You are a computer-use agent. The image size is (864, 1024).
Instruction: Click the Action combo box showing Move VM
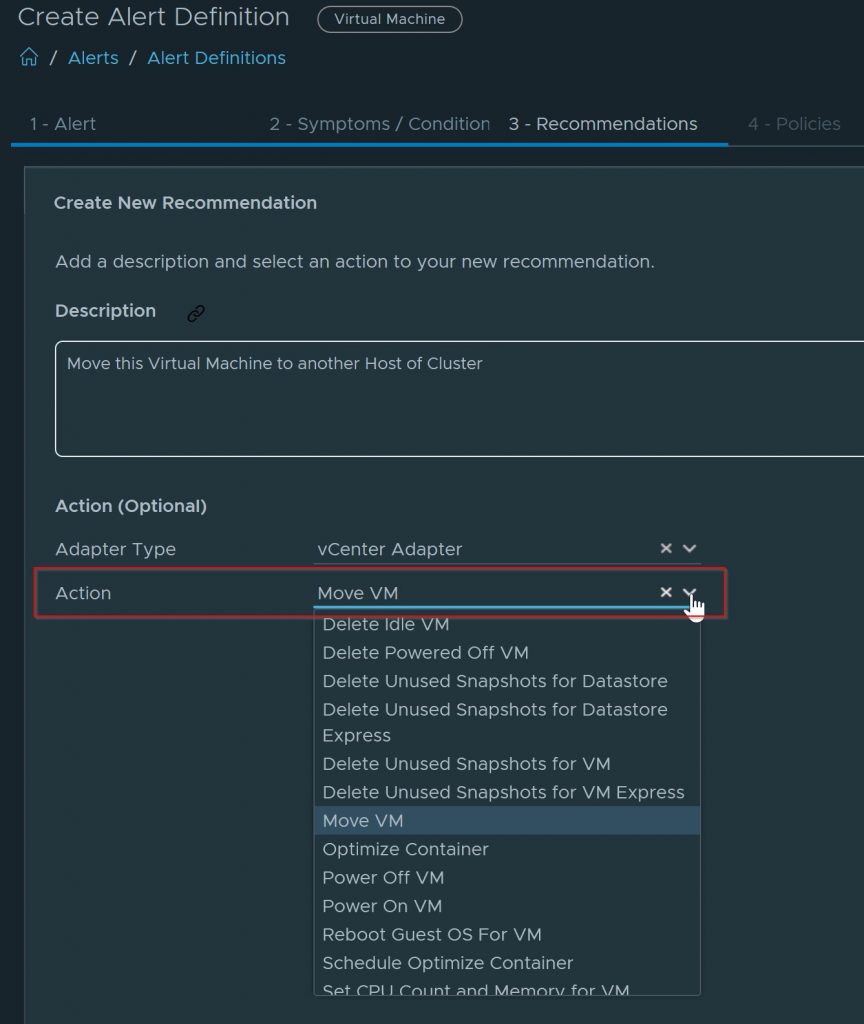click(x=480, y=593)
